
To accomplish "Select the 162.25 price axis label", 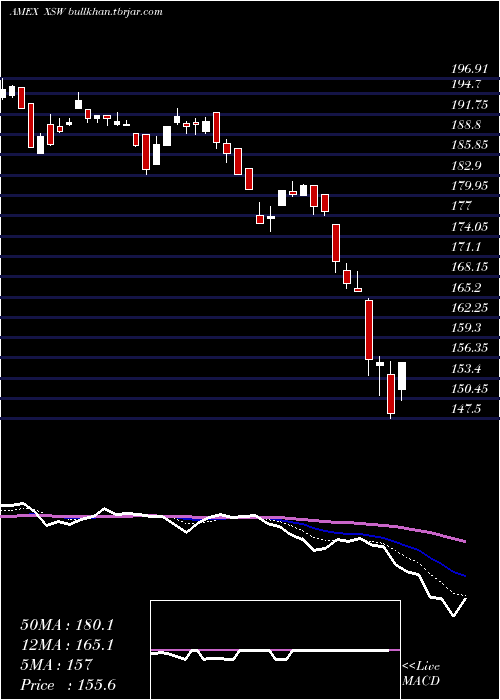I will [469, 308].
